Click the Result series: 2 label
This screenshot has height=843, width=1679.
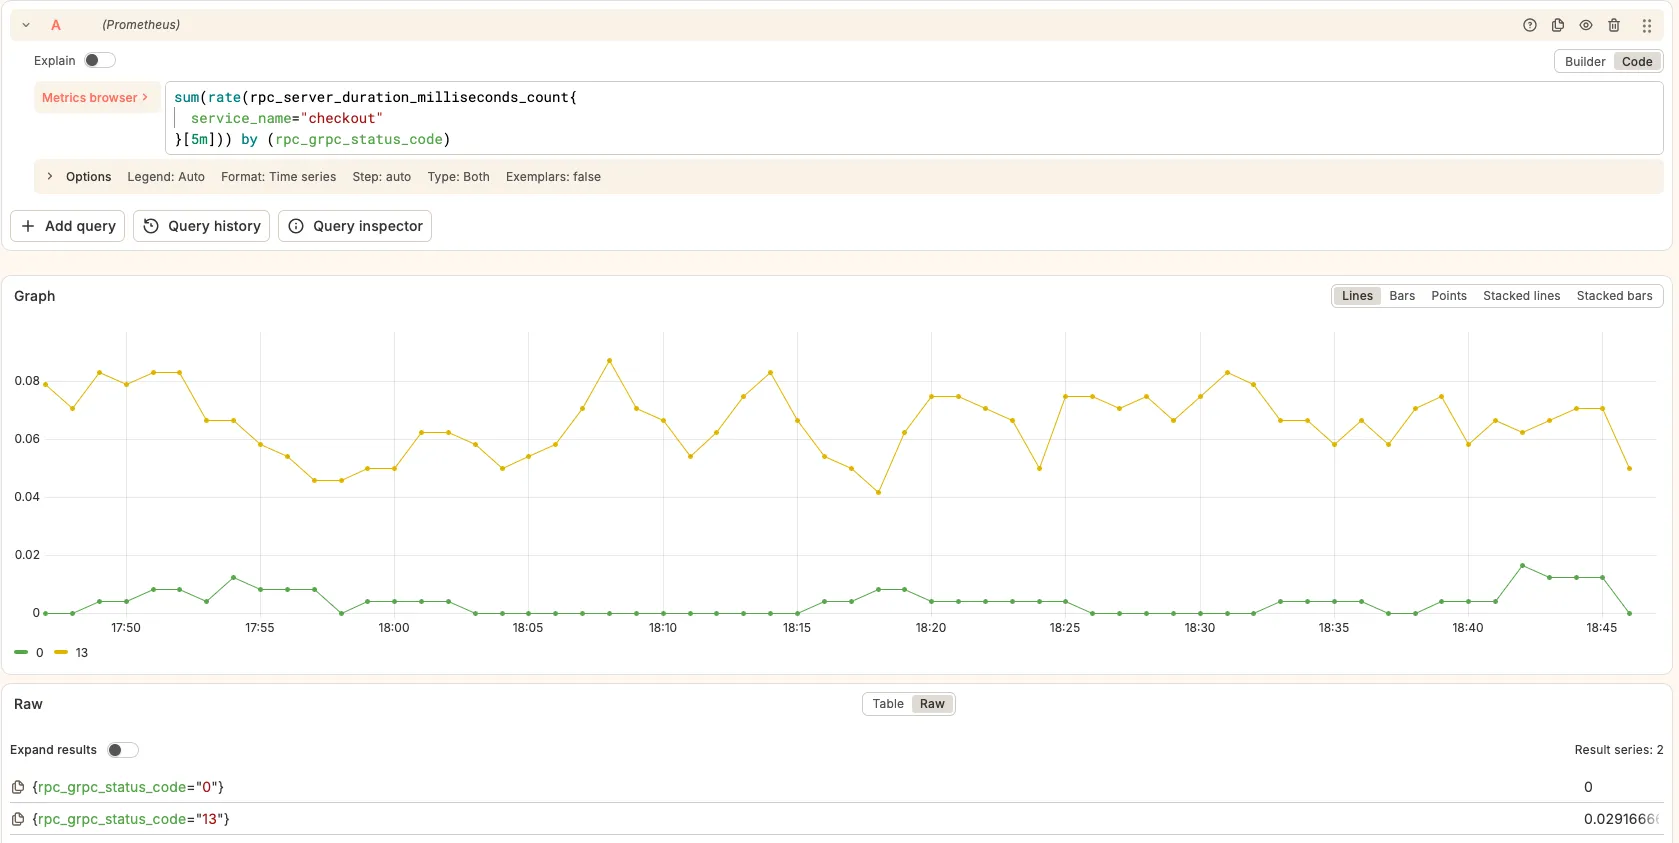(x=1618, y=750)
